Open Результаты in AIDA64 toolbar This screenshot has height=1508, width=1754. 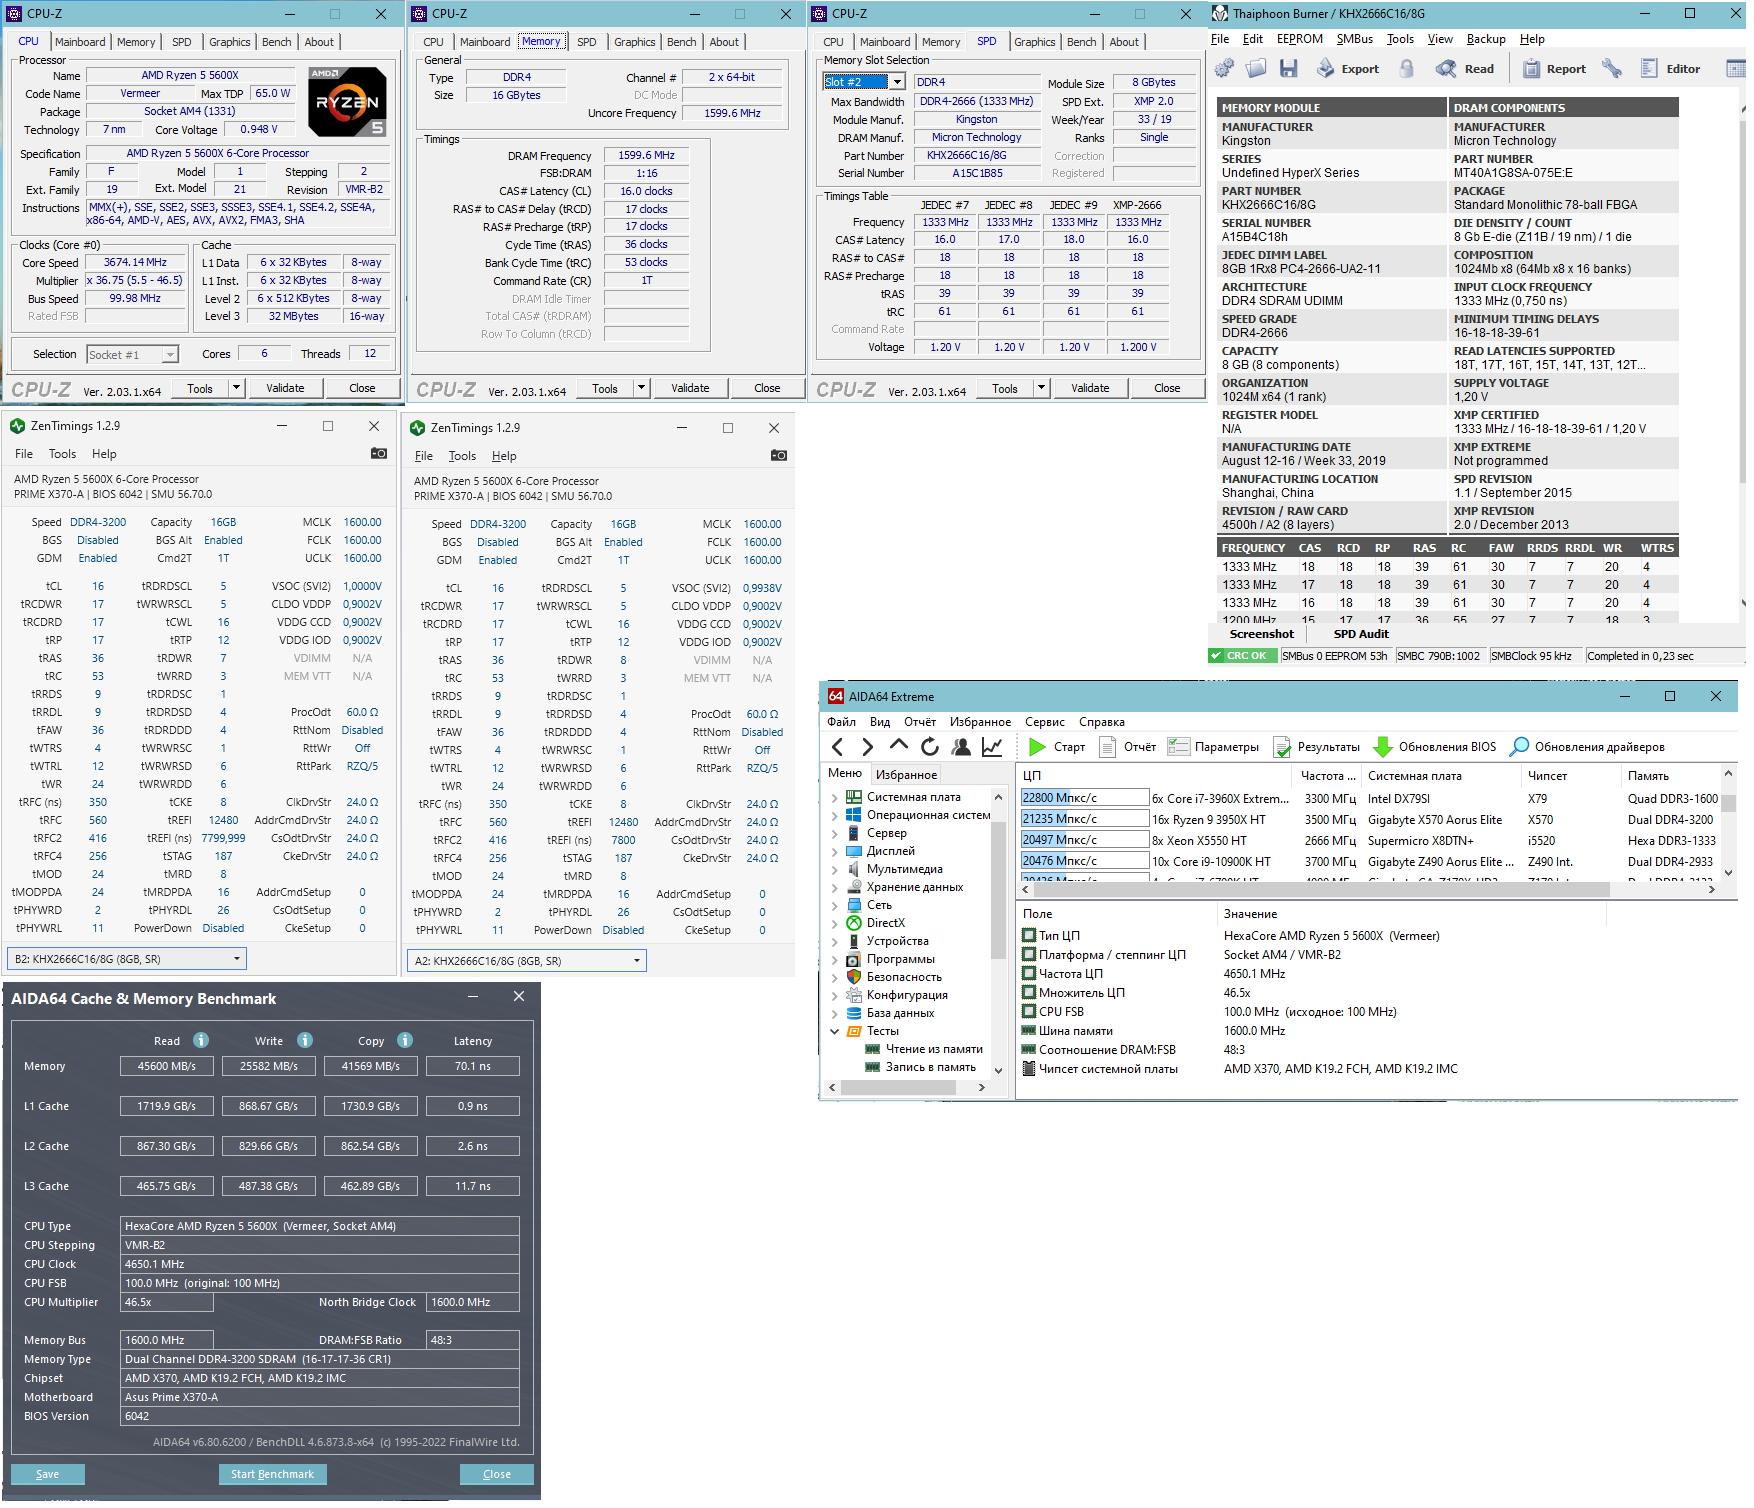tap(1316, 747)
